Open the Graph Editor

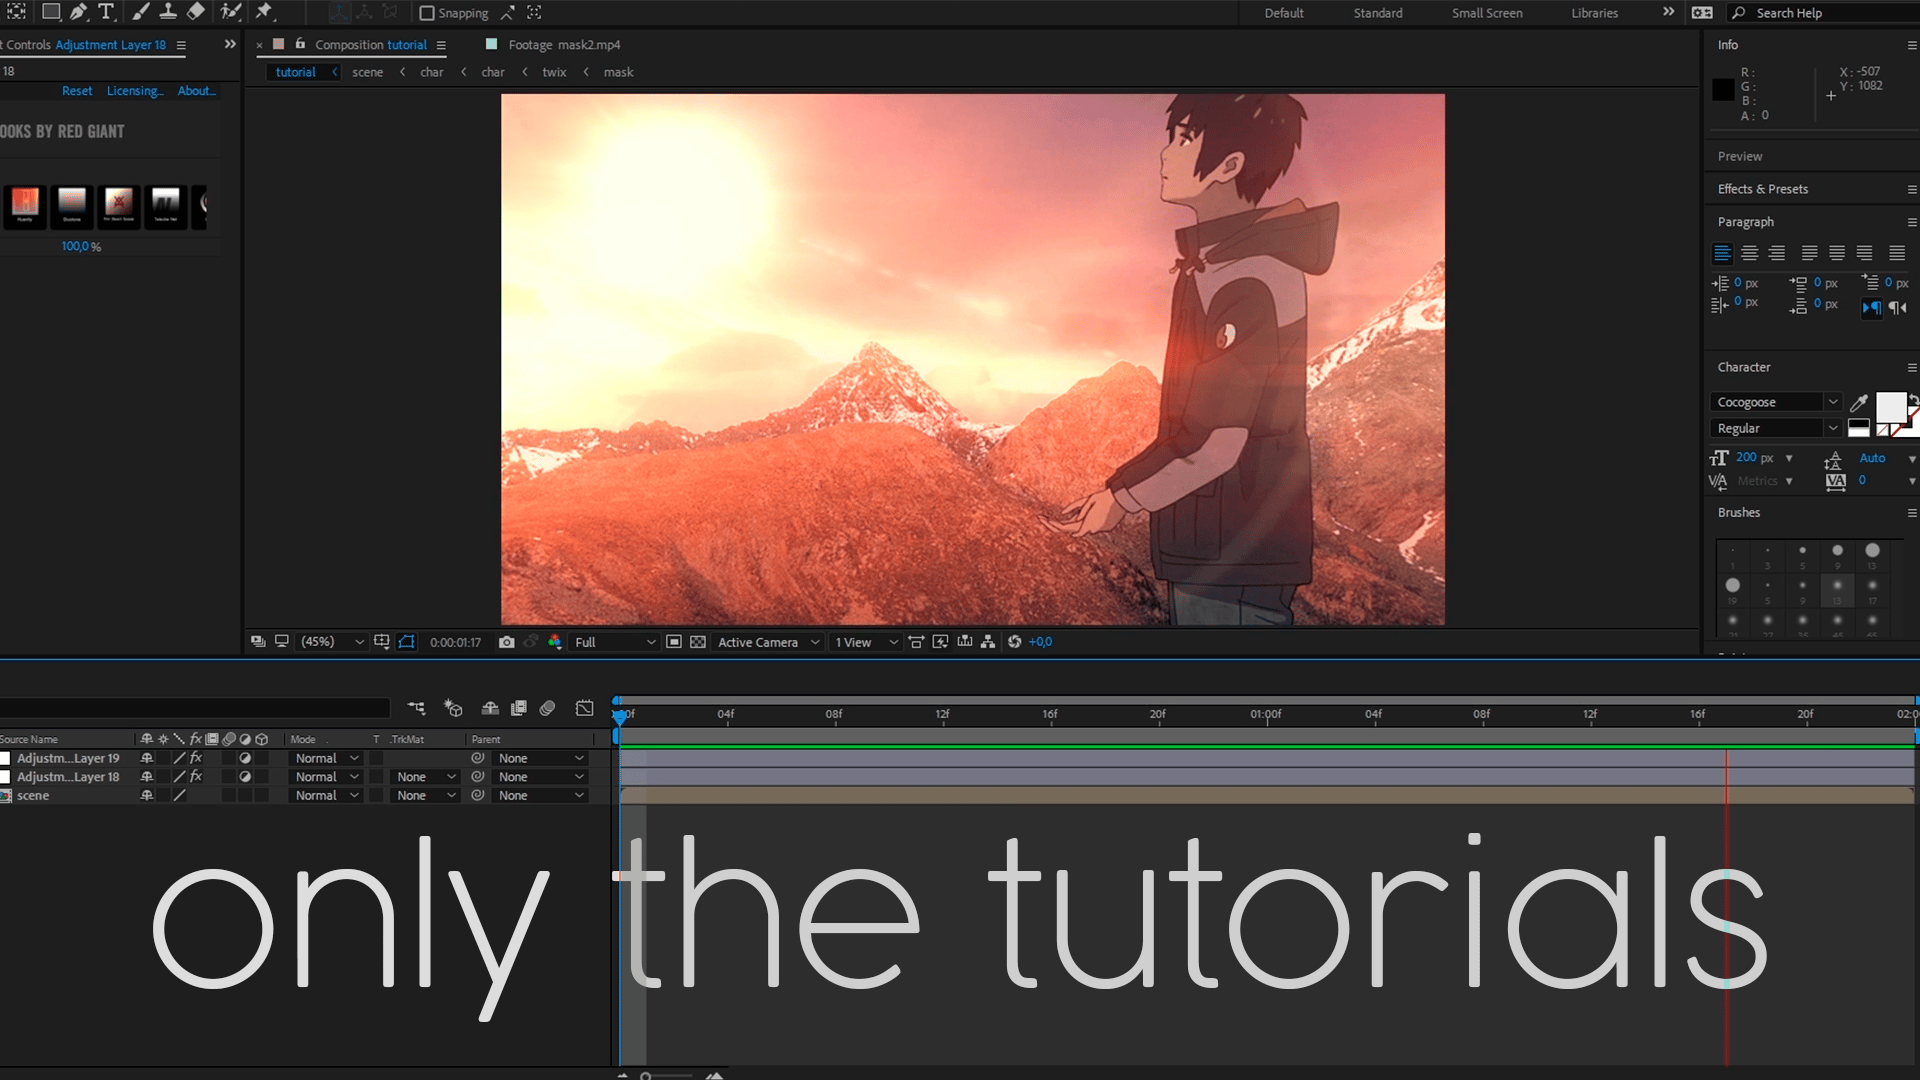coord(585,708)
